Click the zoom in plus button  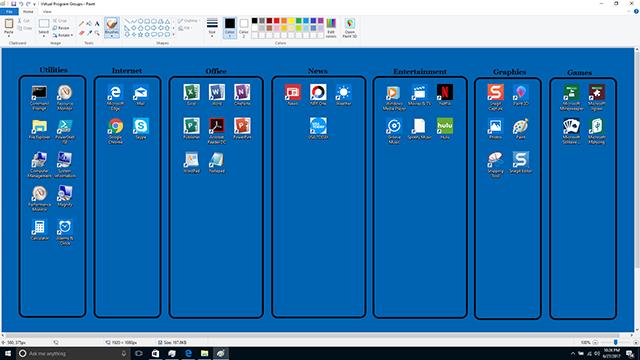[x=635, y=342]
